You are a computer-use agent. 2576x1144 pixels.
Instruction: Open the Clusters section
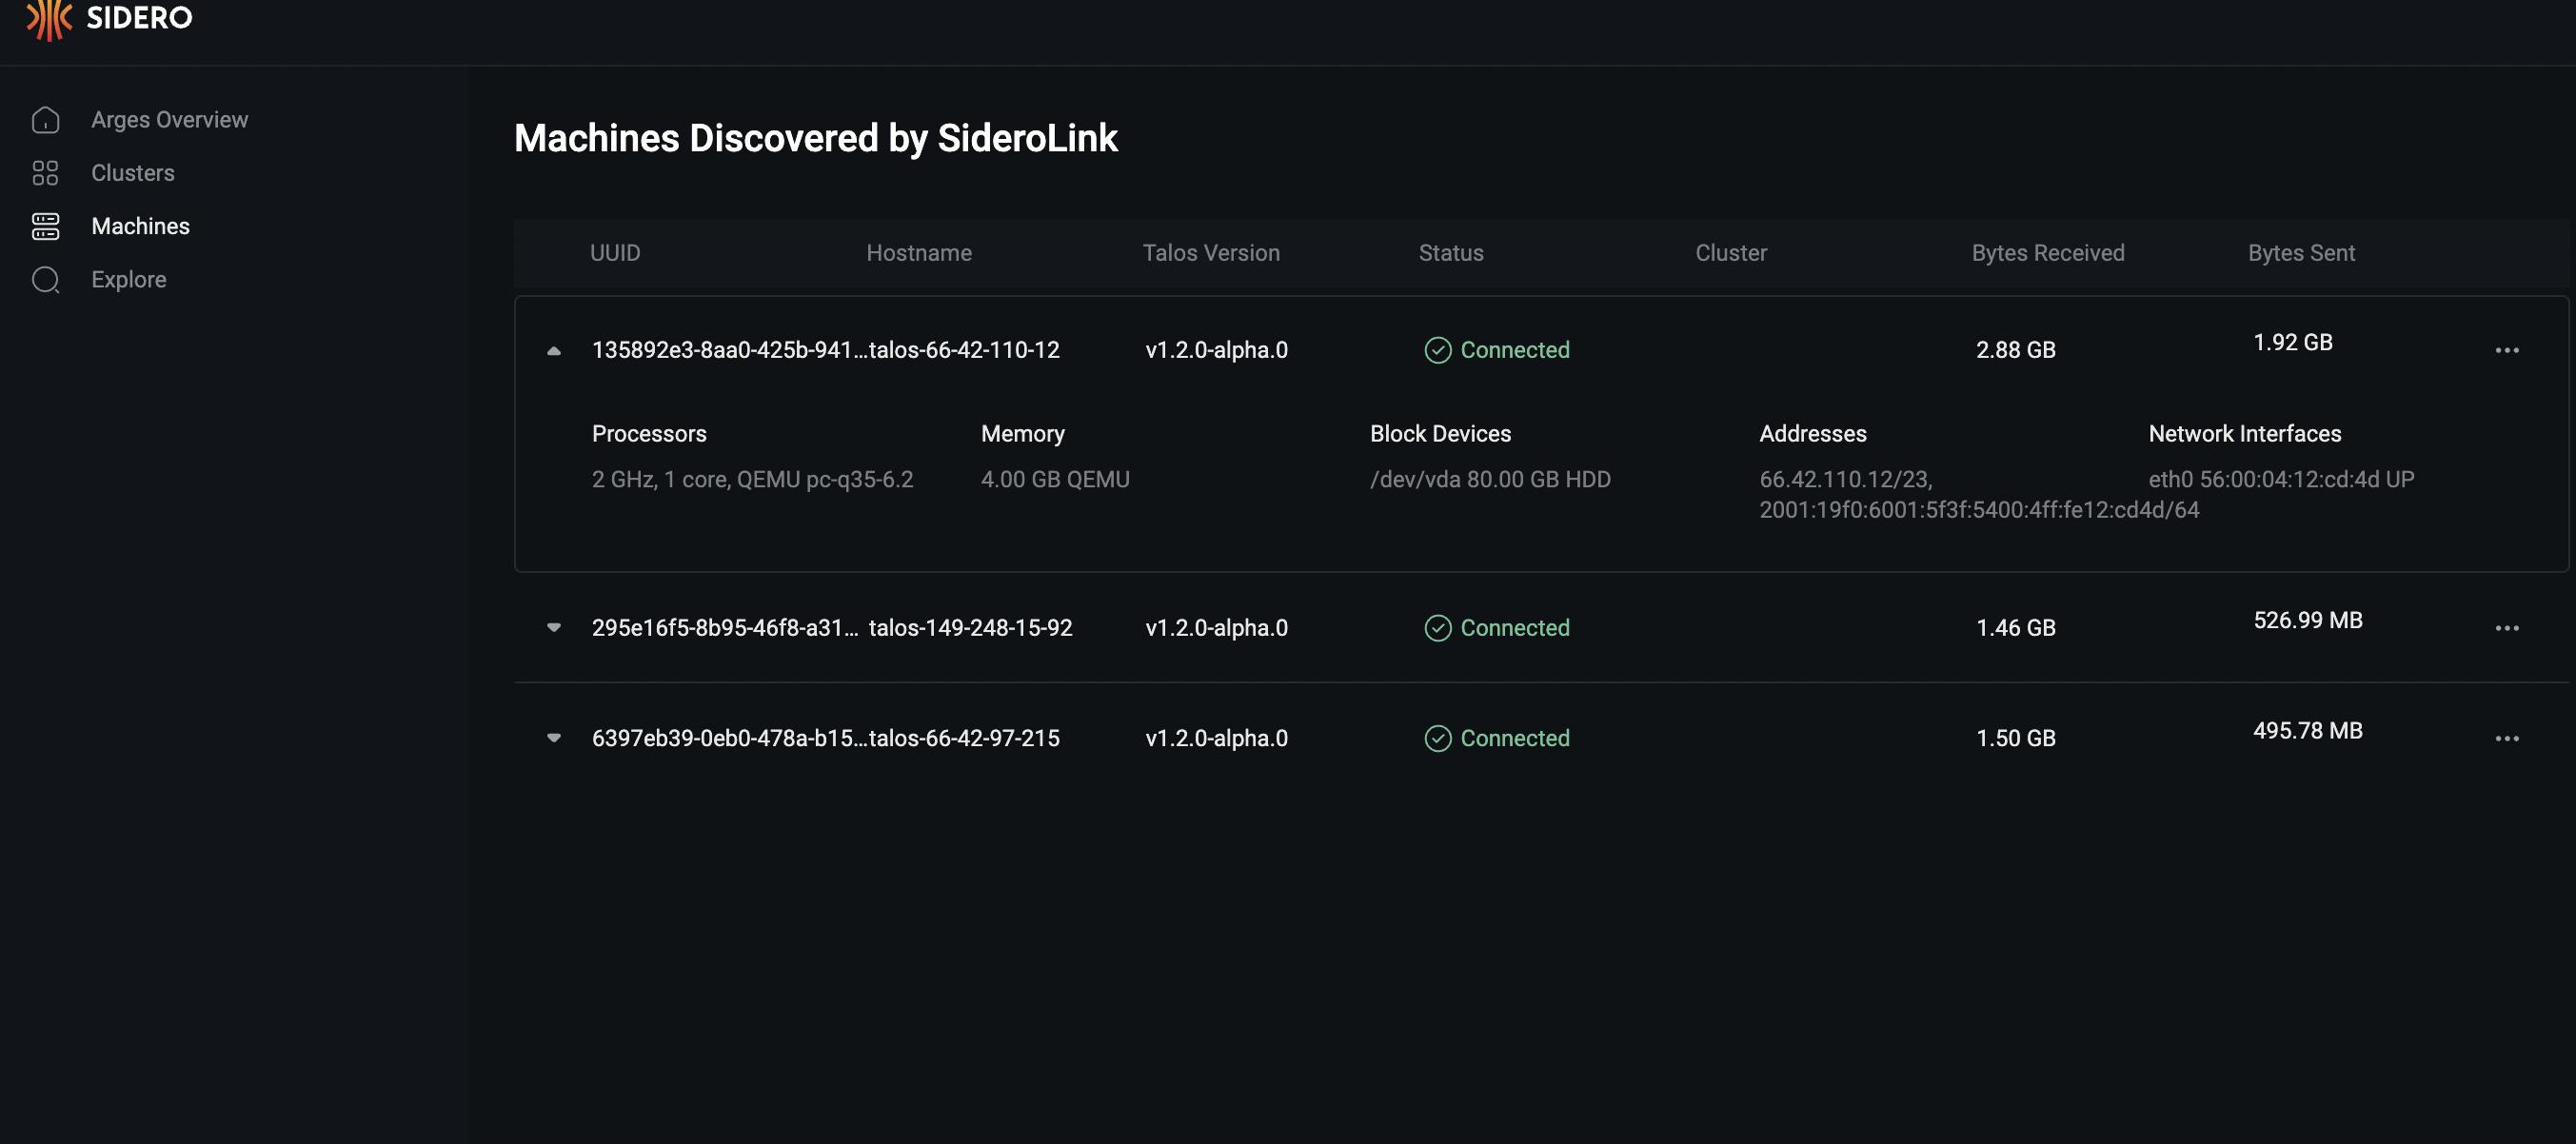133,173
